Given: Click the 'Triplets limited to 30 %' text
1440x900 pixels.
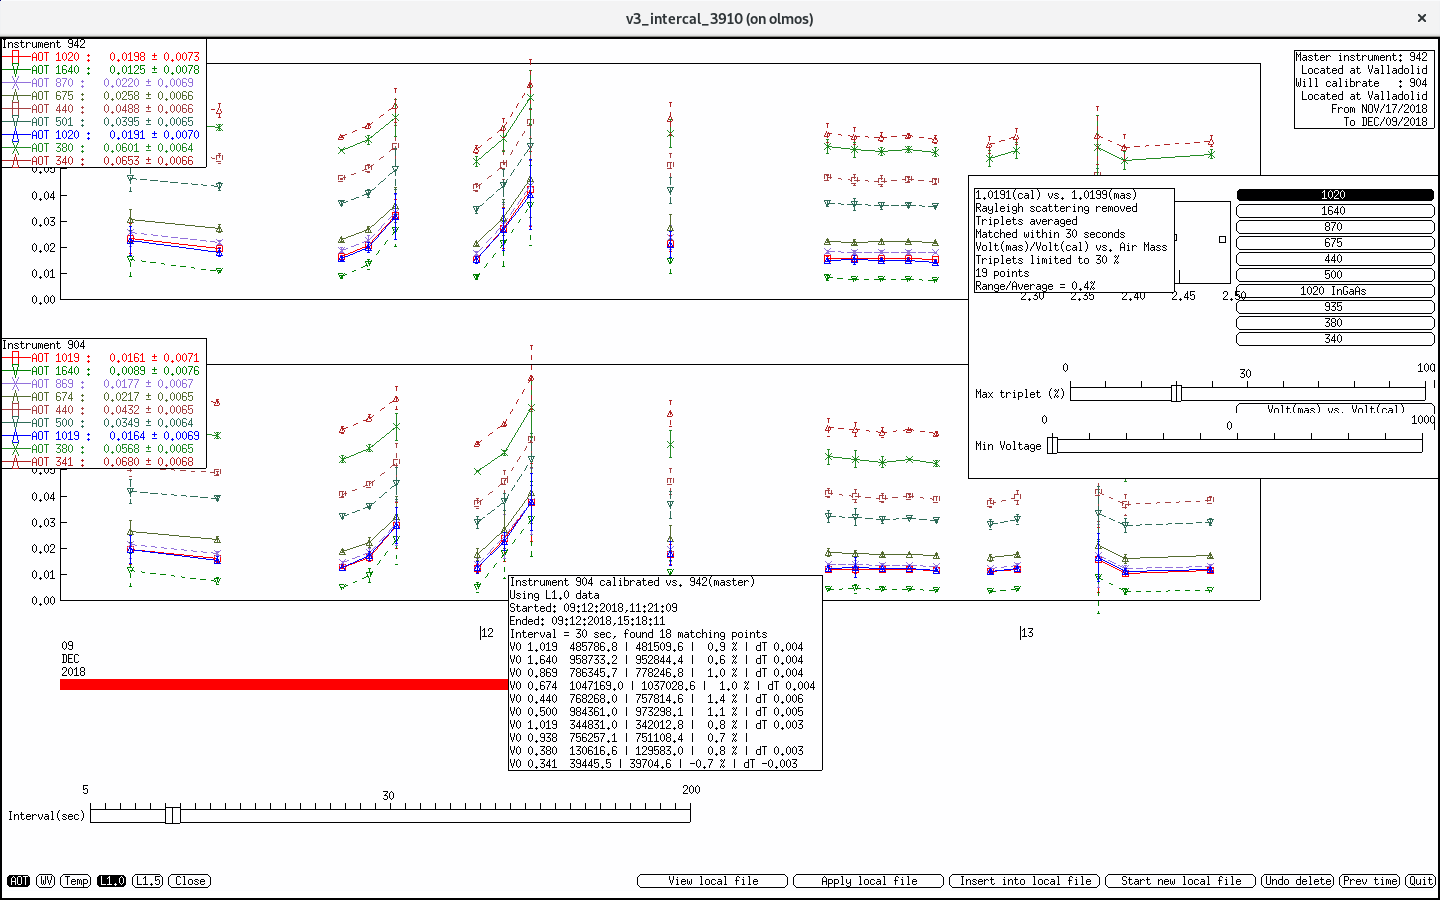Looking at the screenshot, I should (x=1047, y=260).
